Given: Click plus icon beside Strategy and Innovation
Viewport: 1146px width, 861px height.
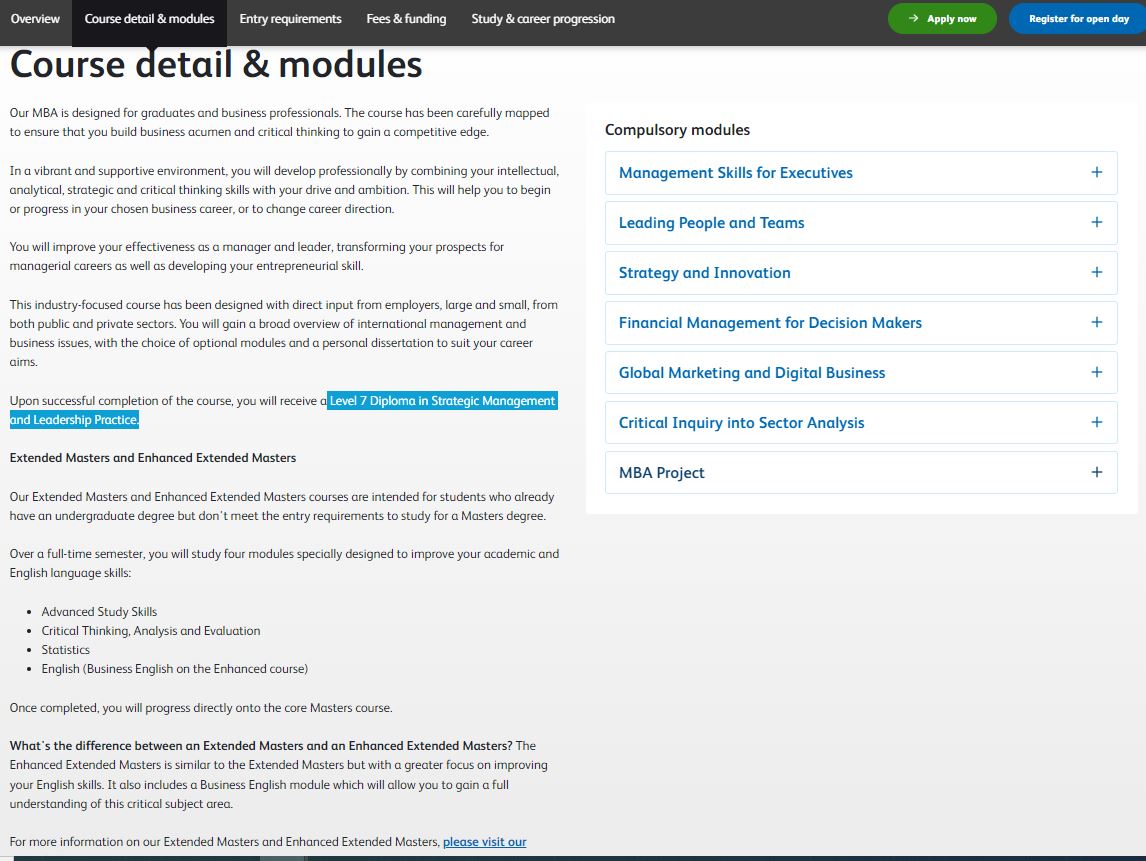Looking at the screenshot, I should pyautogui.click(x=1096, y=272).
